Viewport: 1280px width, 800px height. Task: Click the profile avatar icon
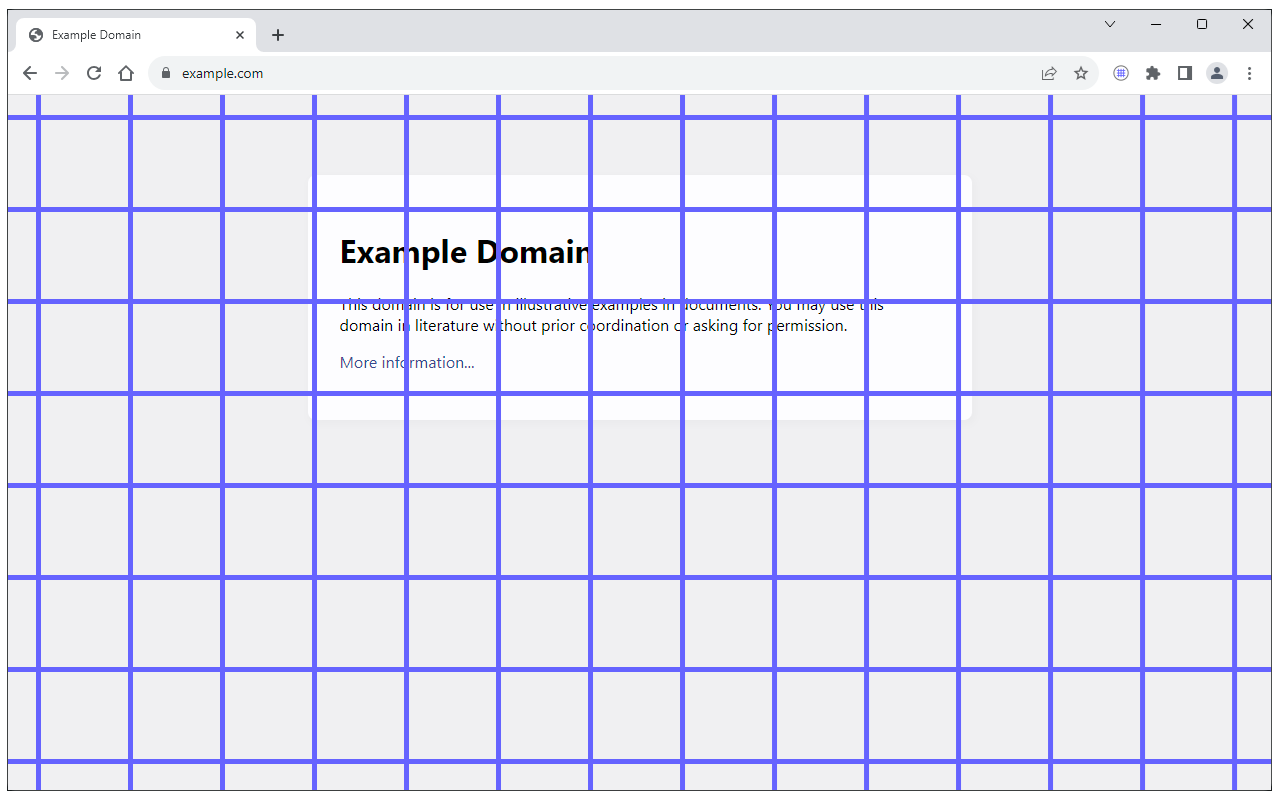[x=1216, y=73]
